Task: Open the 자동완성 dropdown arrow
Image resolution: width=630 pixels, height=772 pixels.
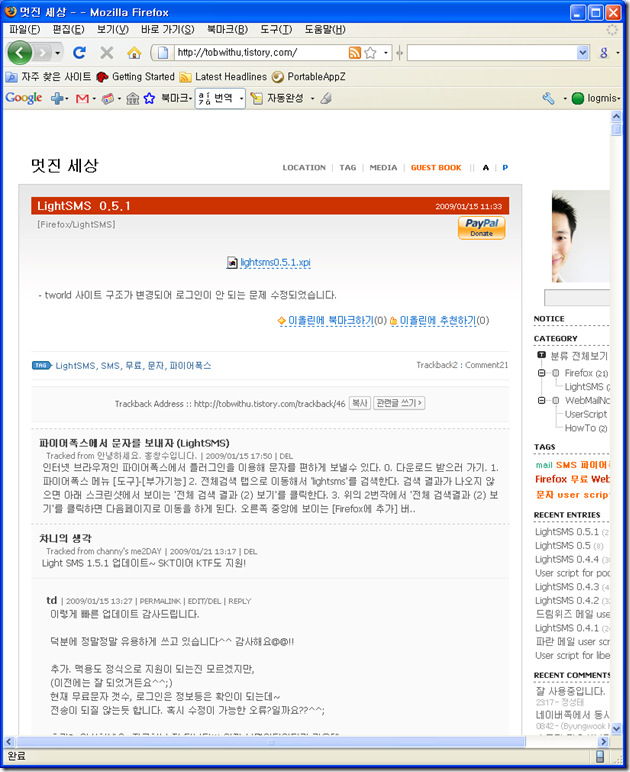Action: 312,99
